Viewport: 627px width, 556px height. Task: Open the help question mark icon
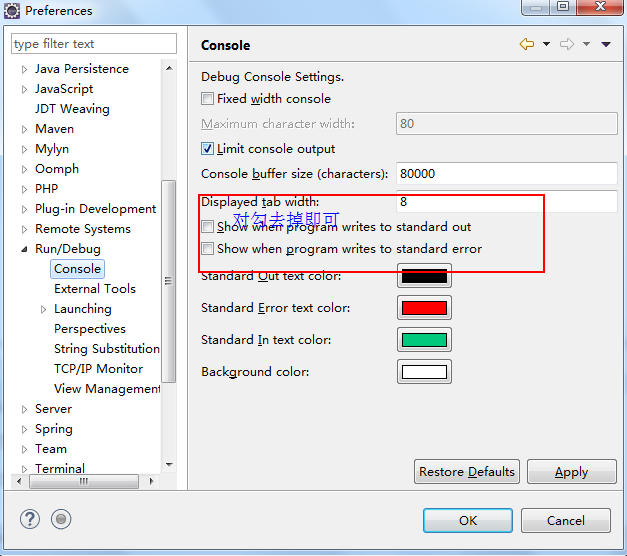30,519
